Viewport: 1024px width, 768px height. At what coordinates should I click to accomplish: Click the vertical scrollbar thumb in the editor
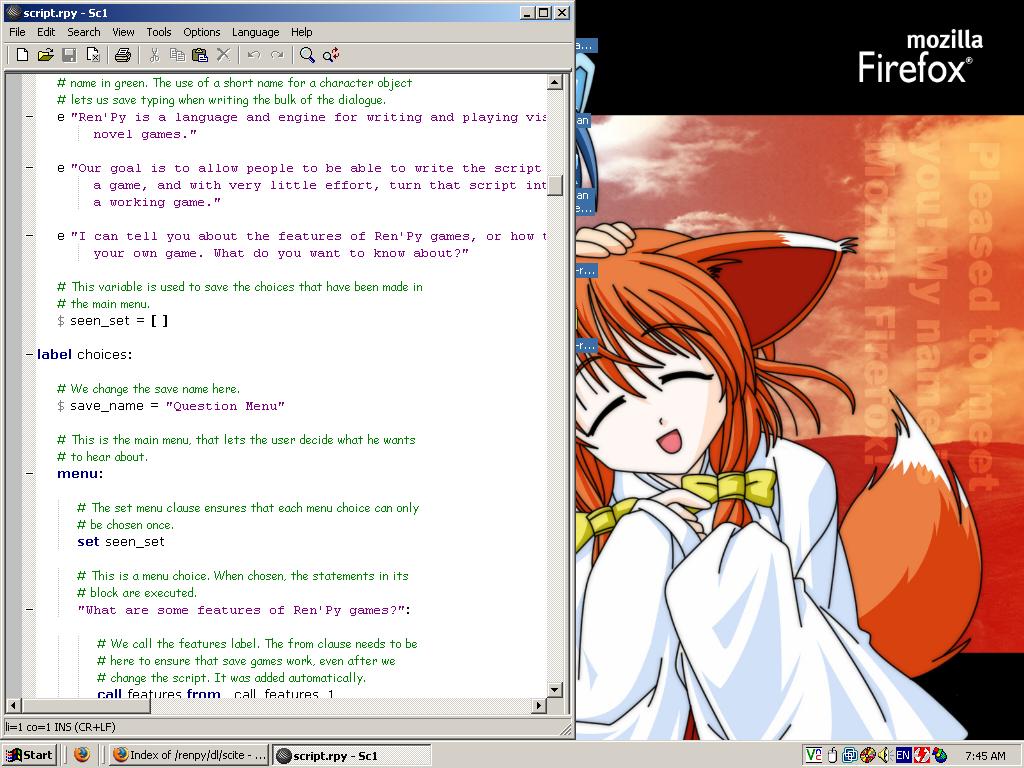click(x=554, y=185)
